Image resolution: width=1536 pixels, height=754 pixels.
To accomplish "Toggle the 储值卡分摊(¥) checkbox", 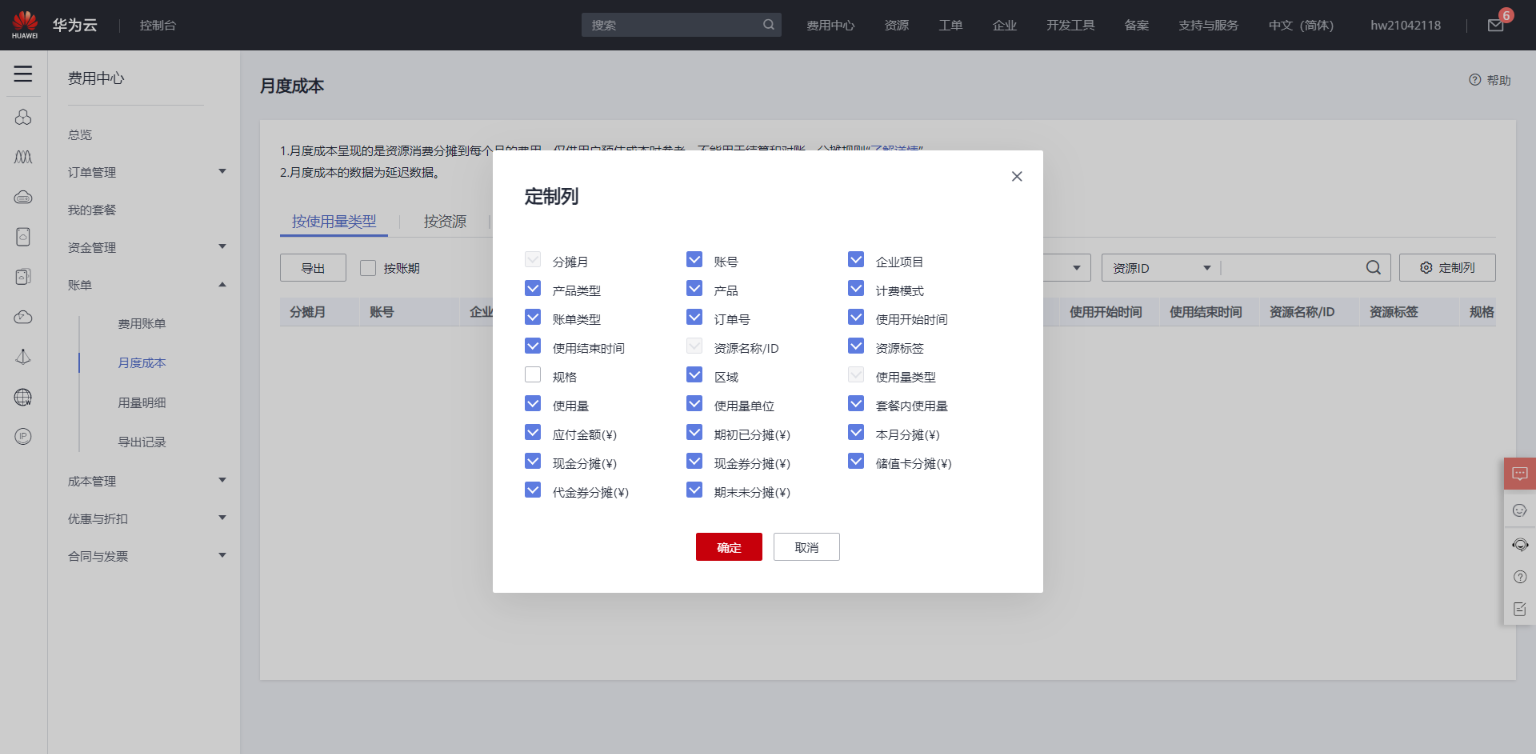I will [856, 462].
